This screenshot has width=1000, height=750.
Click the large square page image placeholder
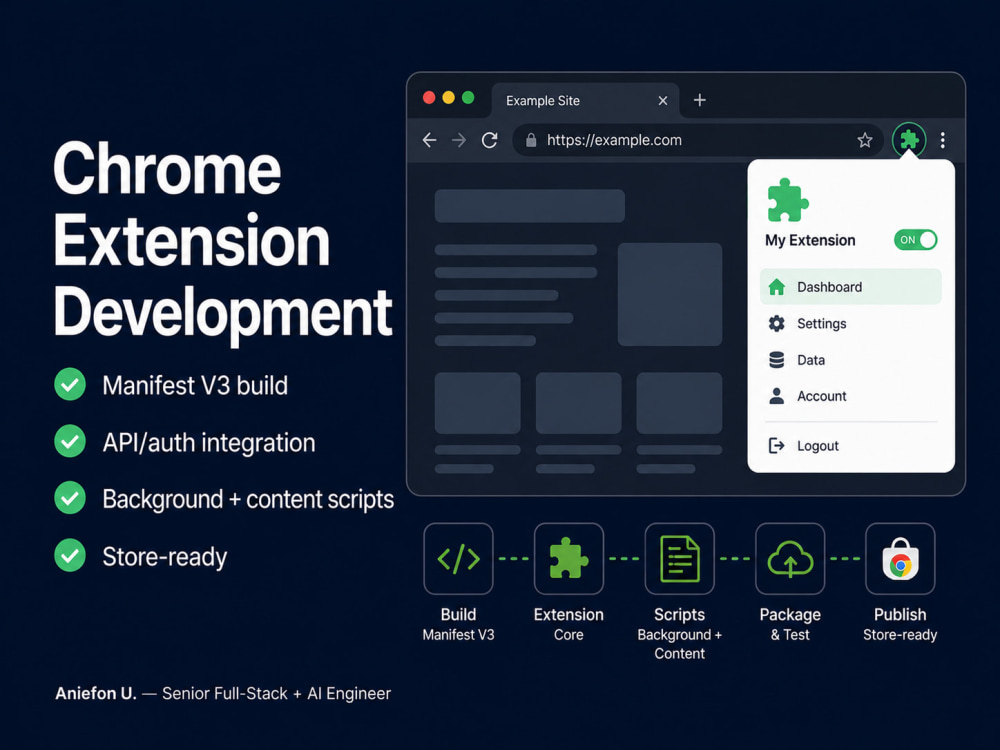[x=670, y=294]
